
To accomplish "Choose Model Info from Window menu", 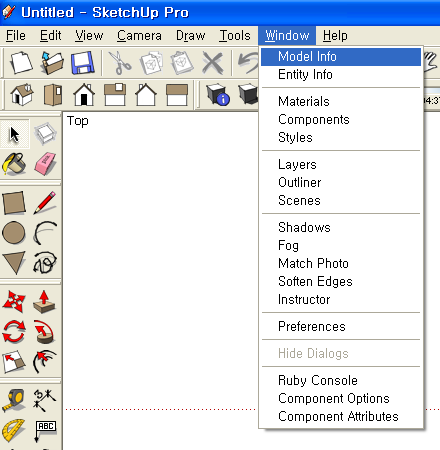I will pyautogui.click(x=341, y=57).
